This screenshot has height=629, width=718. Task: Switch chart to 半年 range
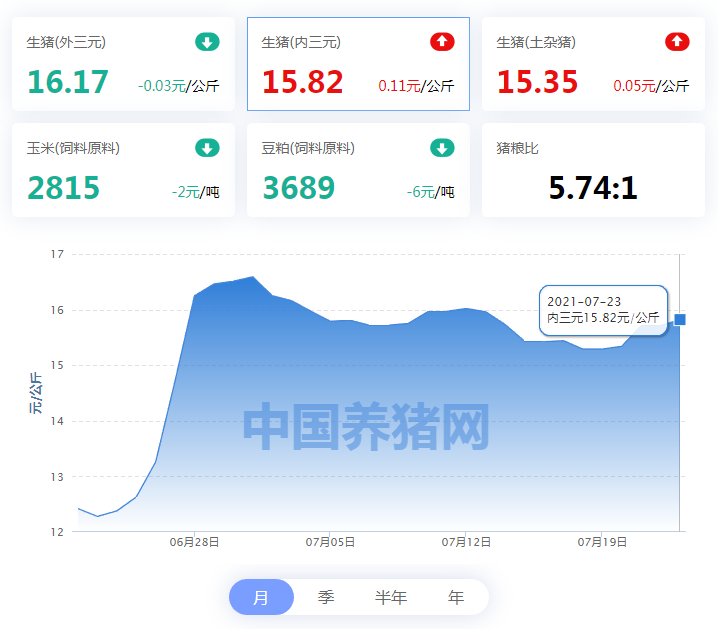391,597
